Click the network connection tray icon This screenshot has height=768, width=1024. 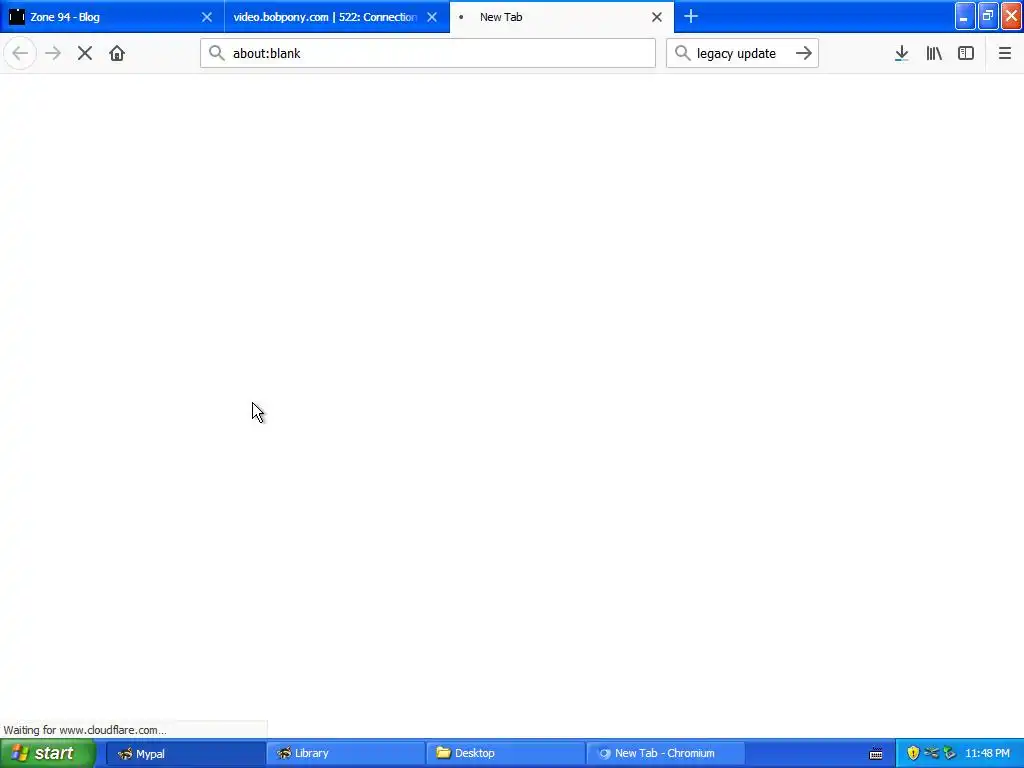[x=931, y=753]
